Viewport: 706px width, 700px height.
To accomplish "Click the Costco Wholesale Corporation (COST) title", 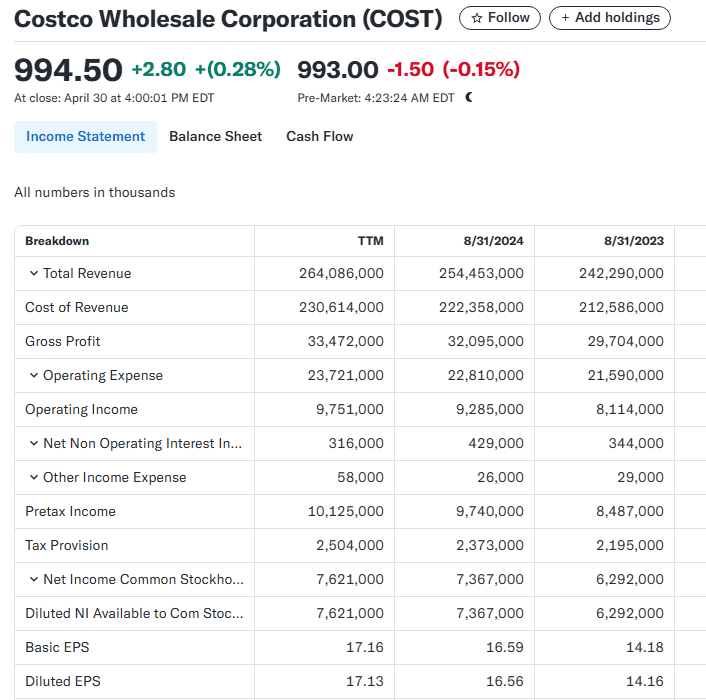I will coord(228,19).
